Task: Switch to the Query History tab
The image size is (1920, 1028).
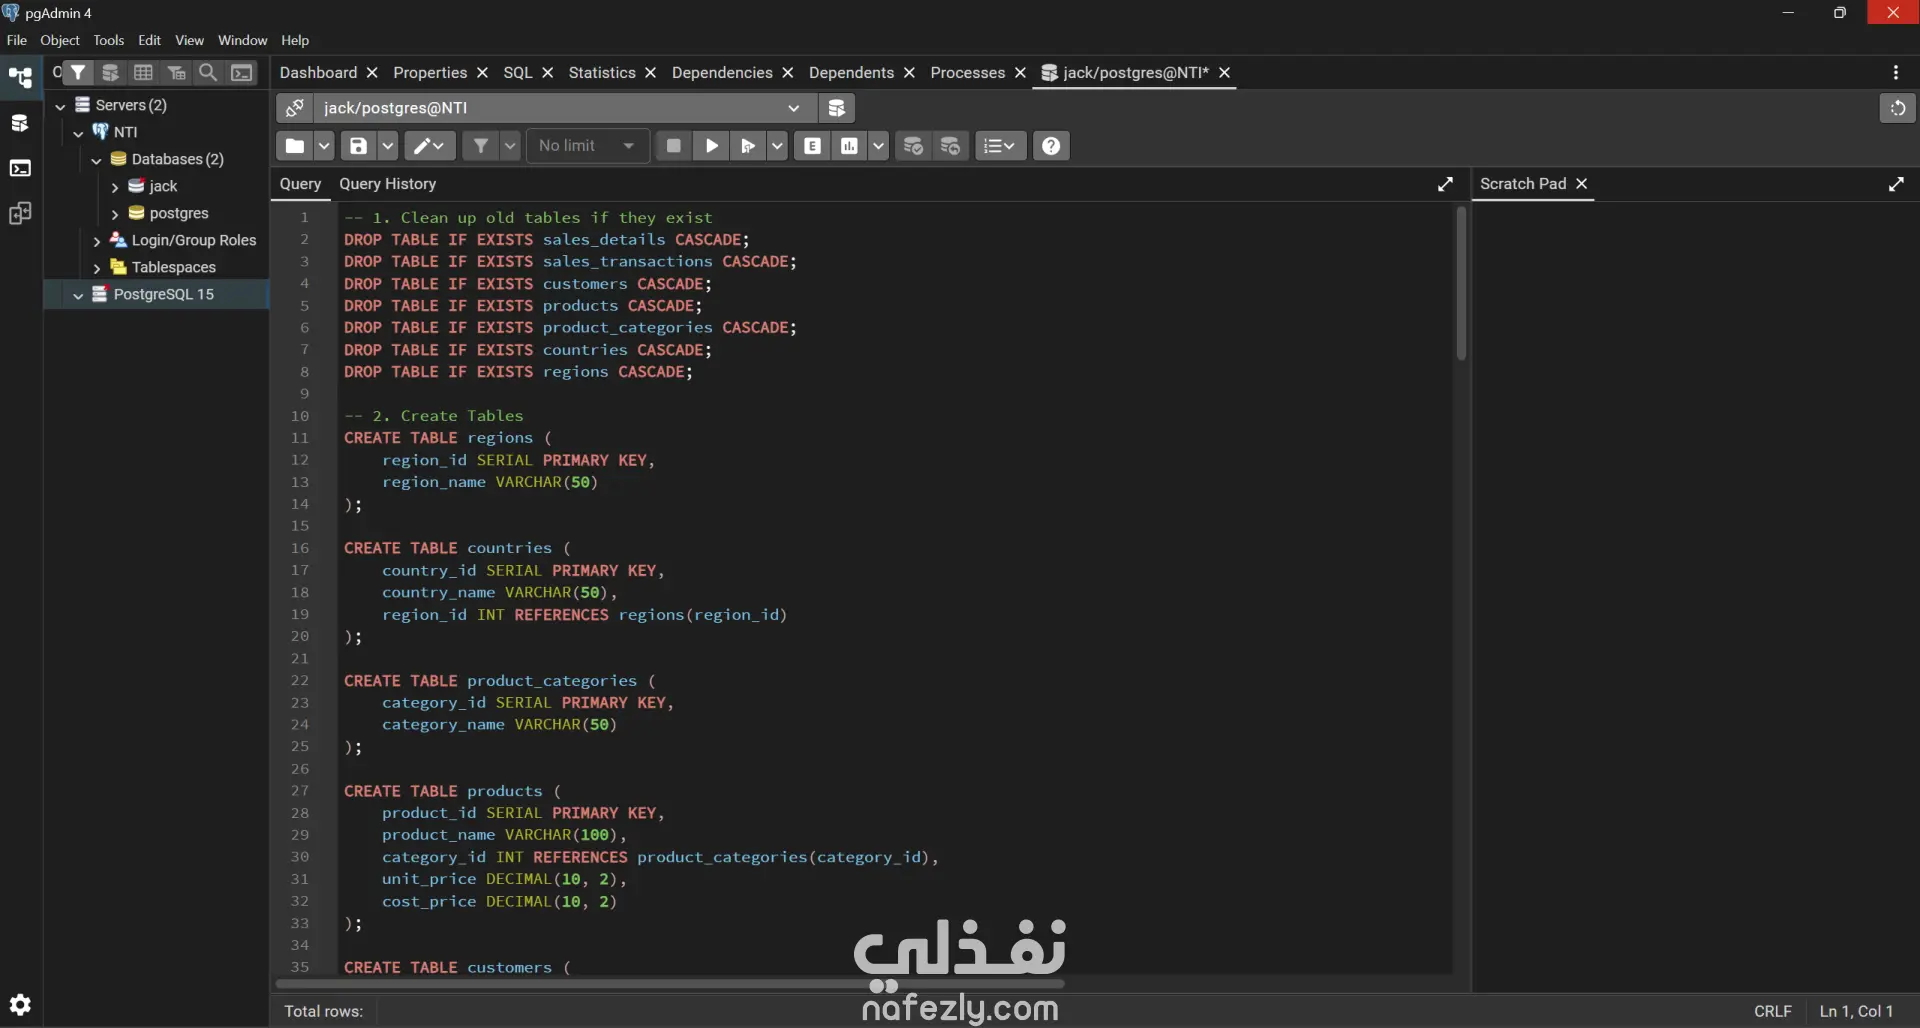Action: pyautogui.click(x=387, y=184)
